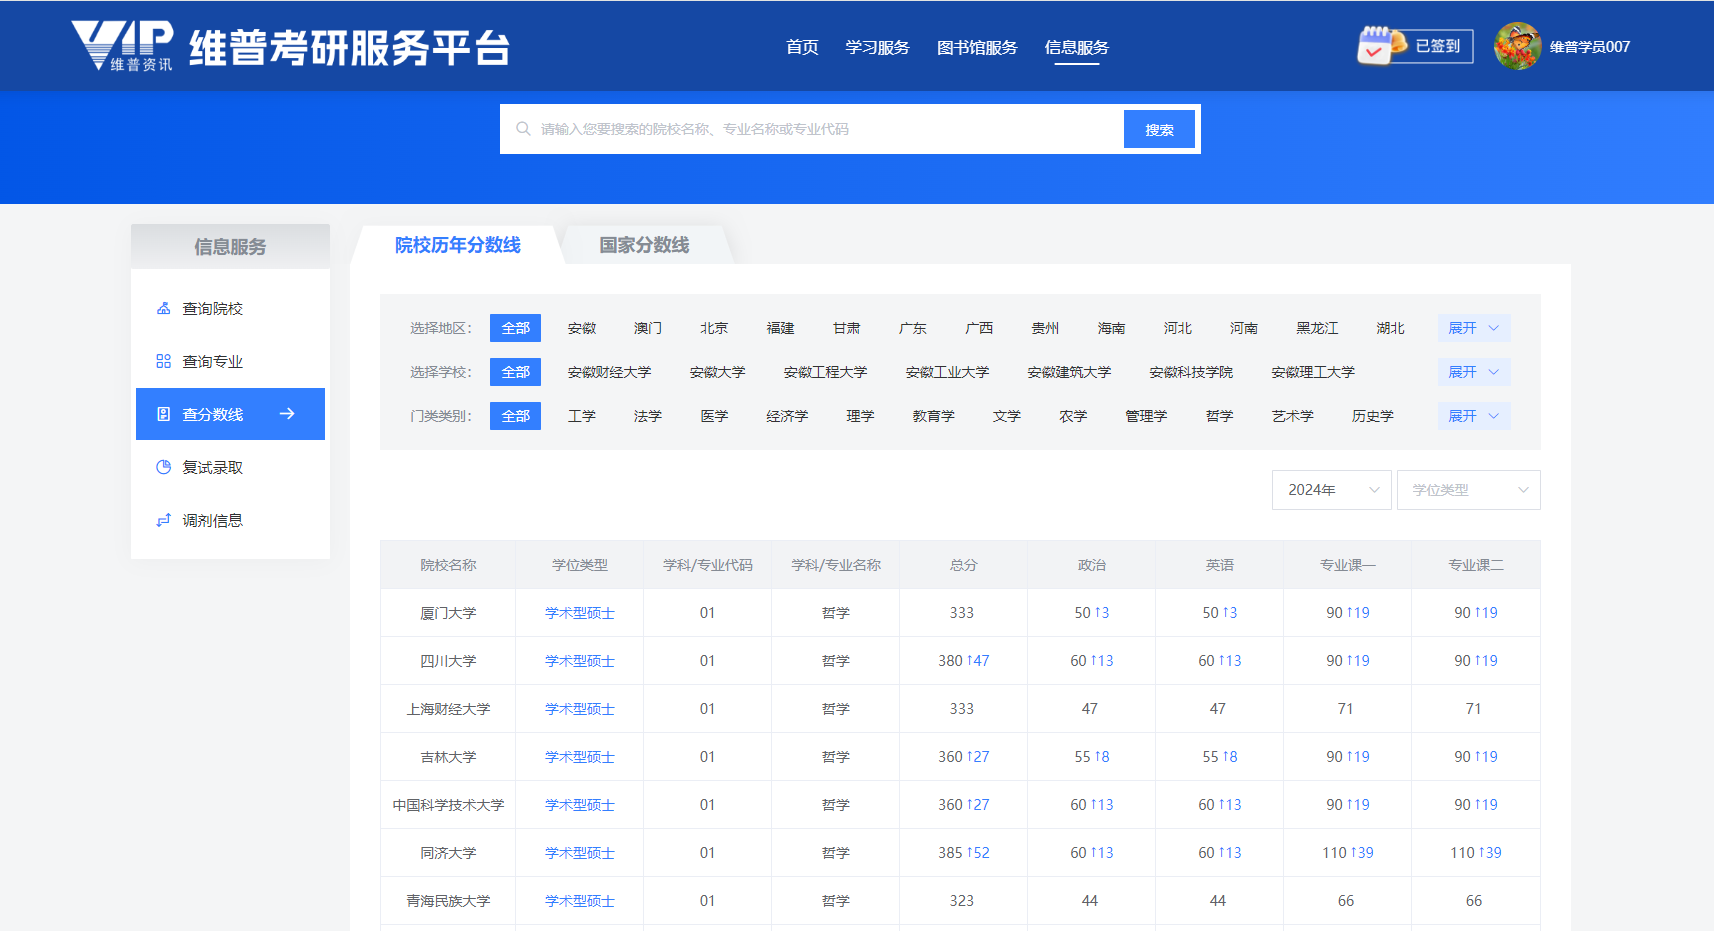Filter school by 安徽科技学院
Screen dimensions: 1714x931
coord(1191,372)
